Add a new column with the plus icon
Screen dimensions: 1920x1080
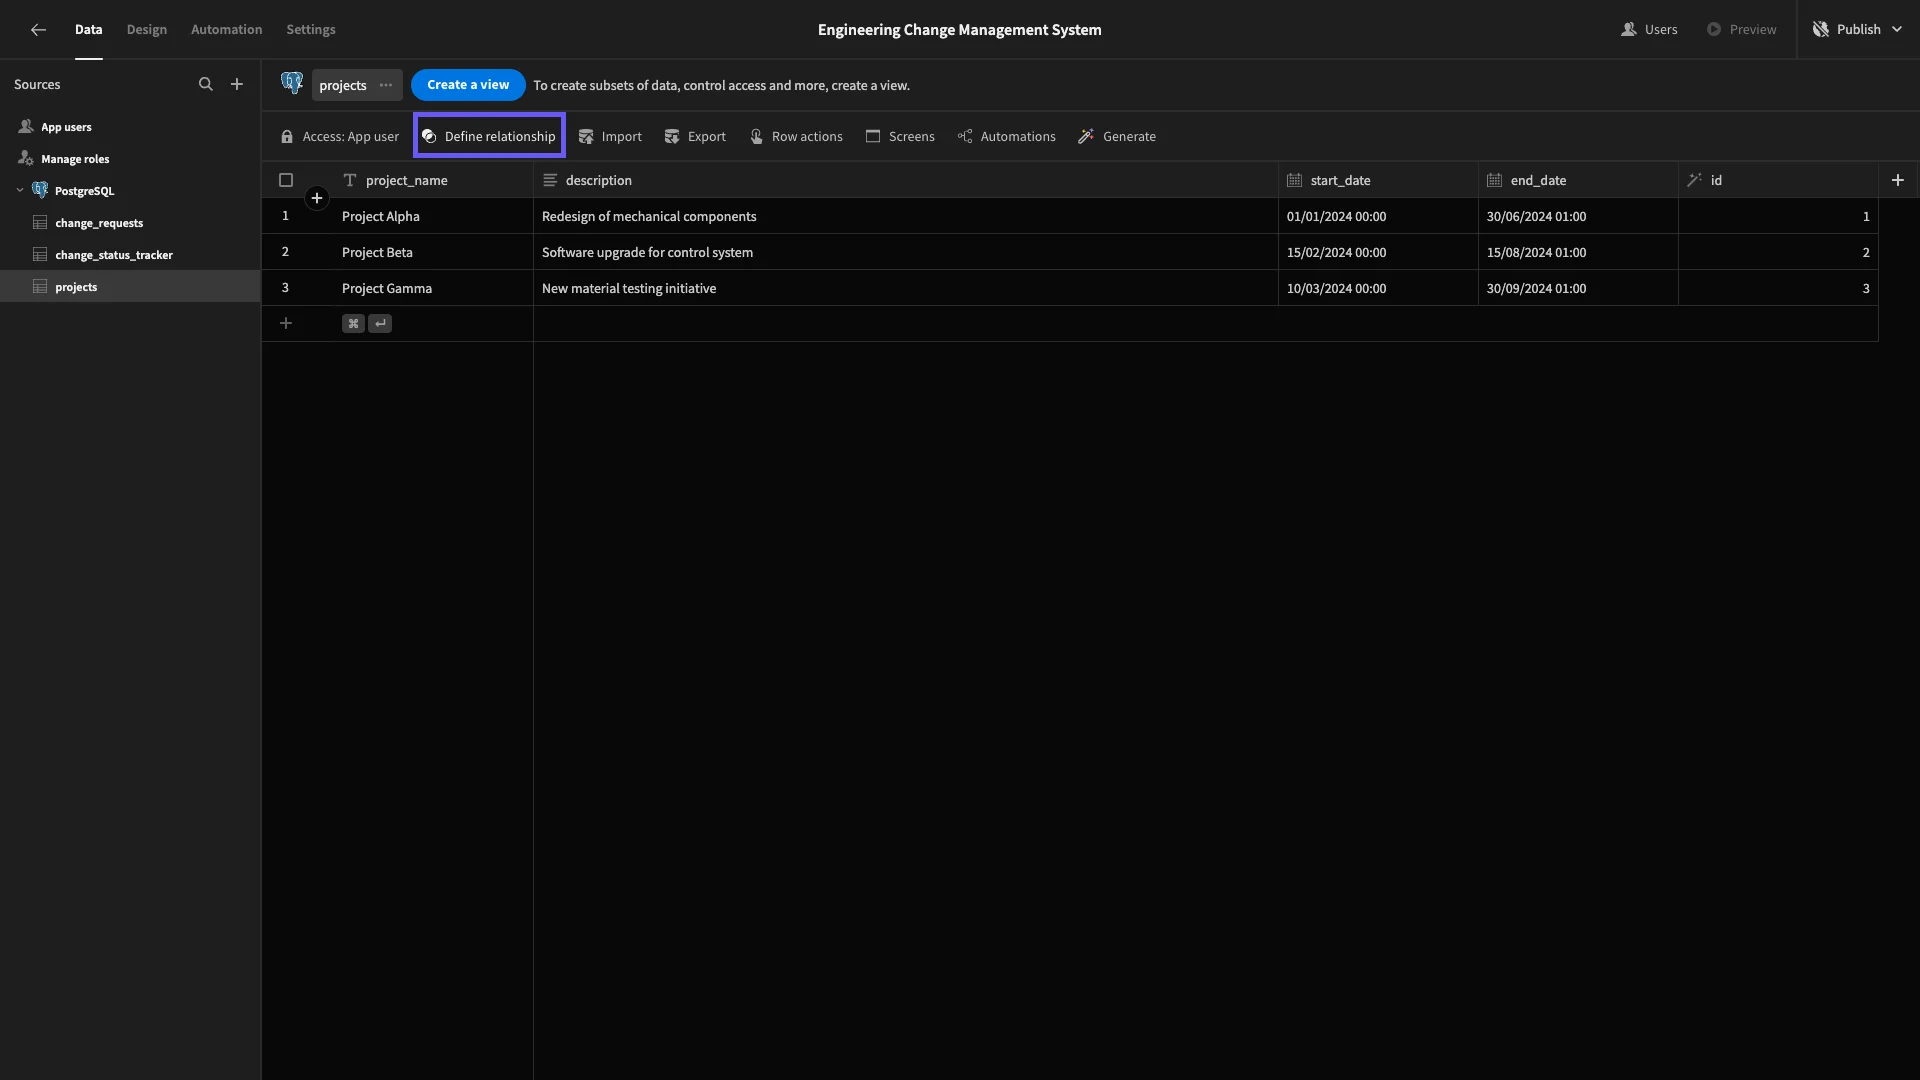(x=1897, y=180)
